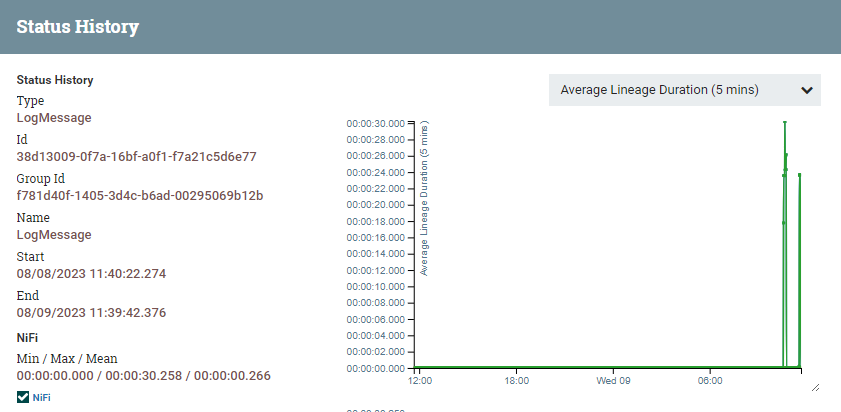
Task: Select the 12:00 x-axis tick label
Action: tap(420, 381)
